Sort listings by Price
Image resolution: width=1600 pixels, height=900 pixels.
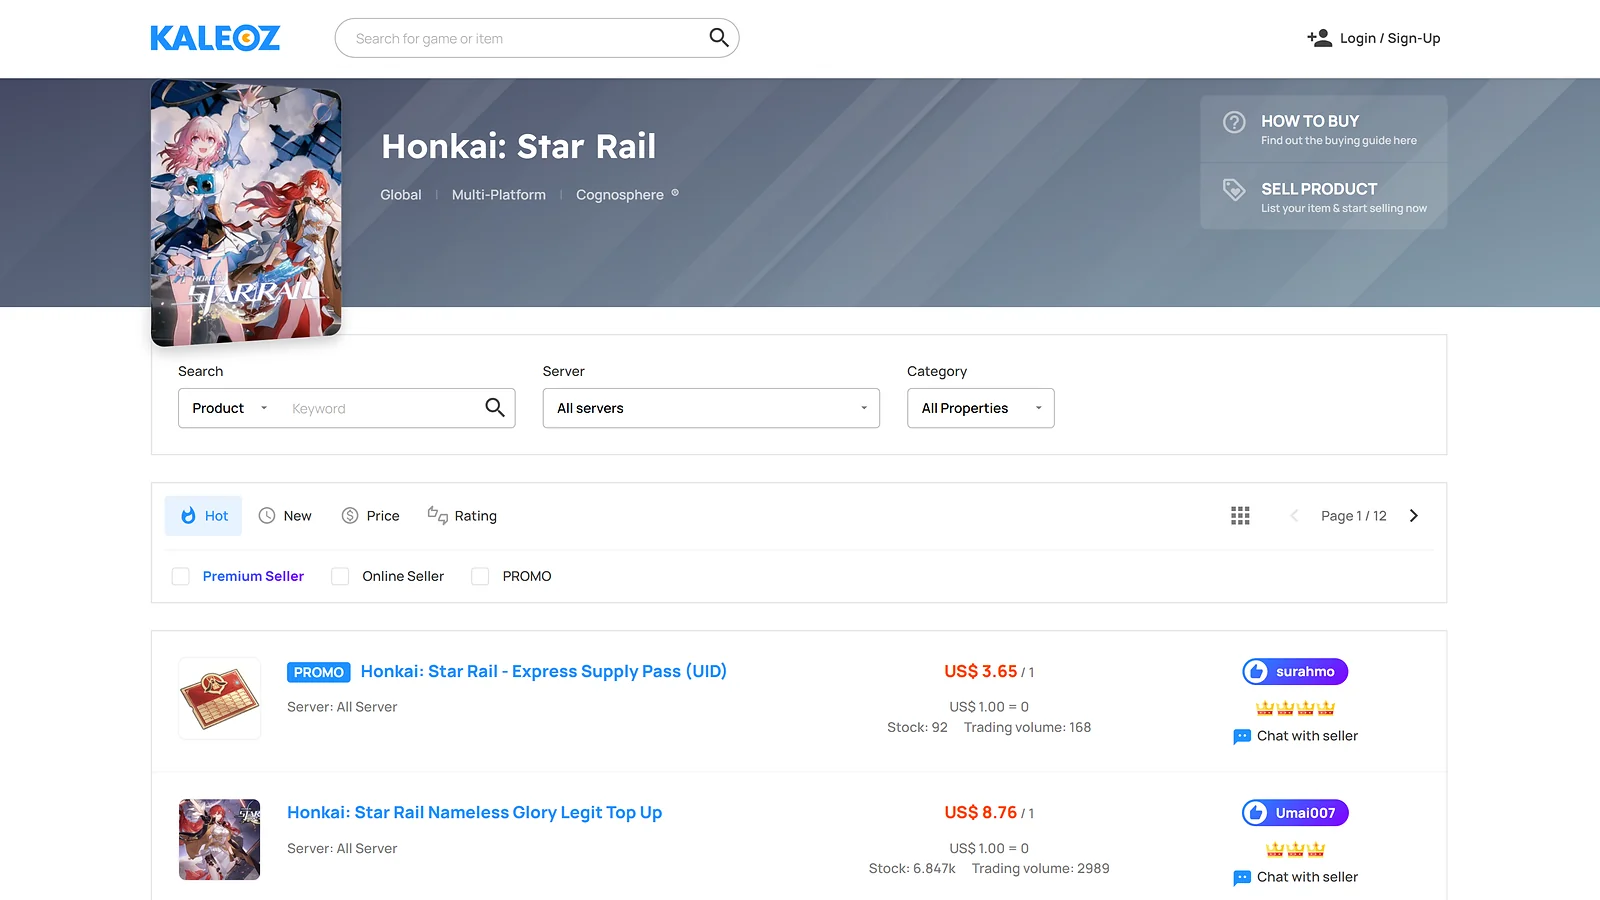(370, 516)
